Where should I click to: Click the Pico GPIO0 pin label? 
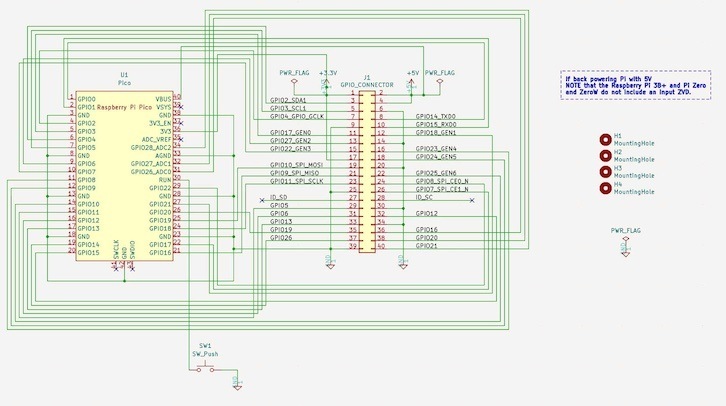87,100
